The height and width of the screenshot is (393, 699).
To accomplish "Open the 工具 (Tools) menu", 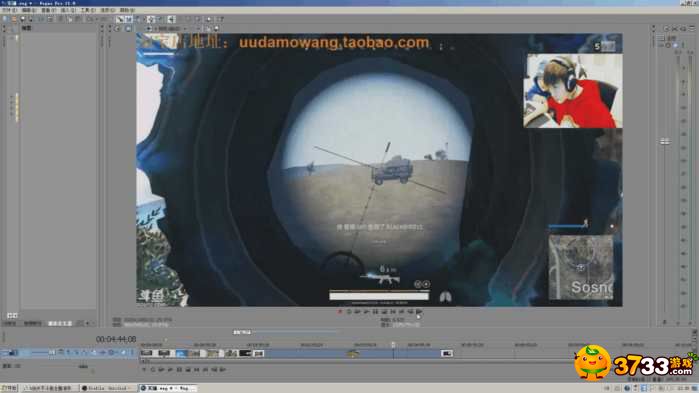I will [x=88, y=10].
